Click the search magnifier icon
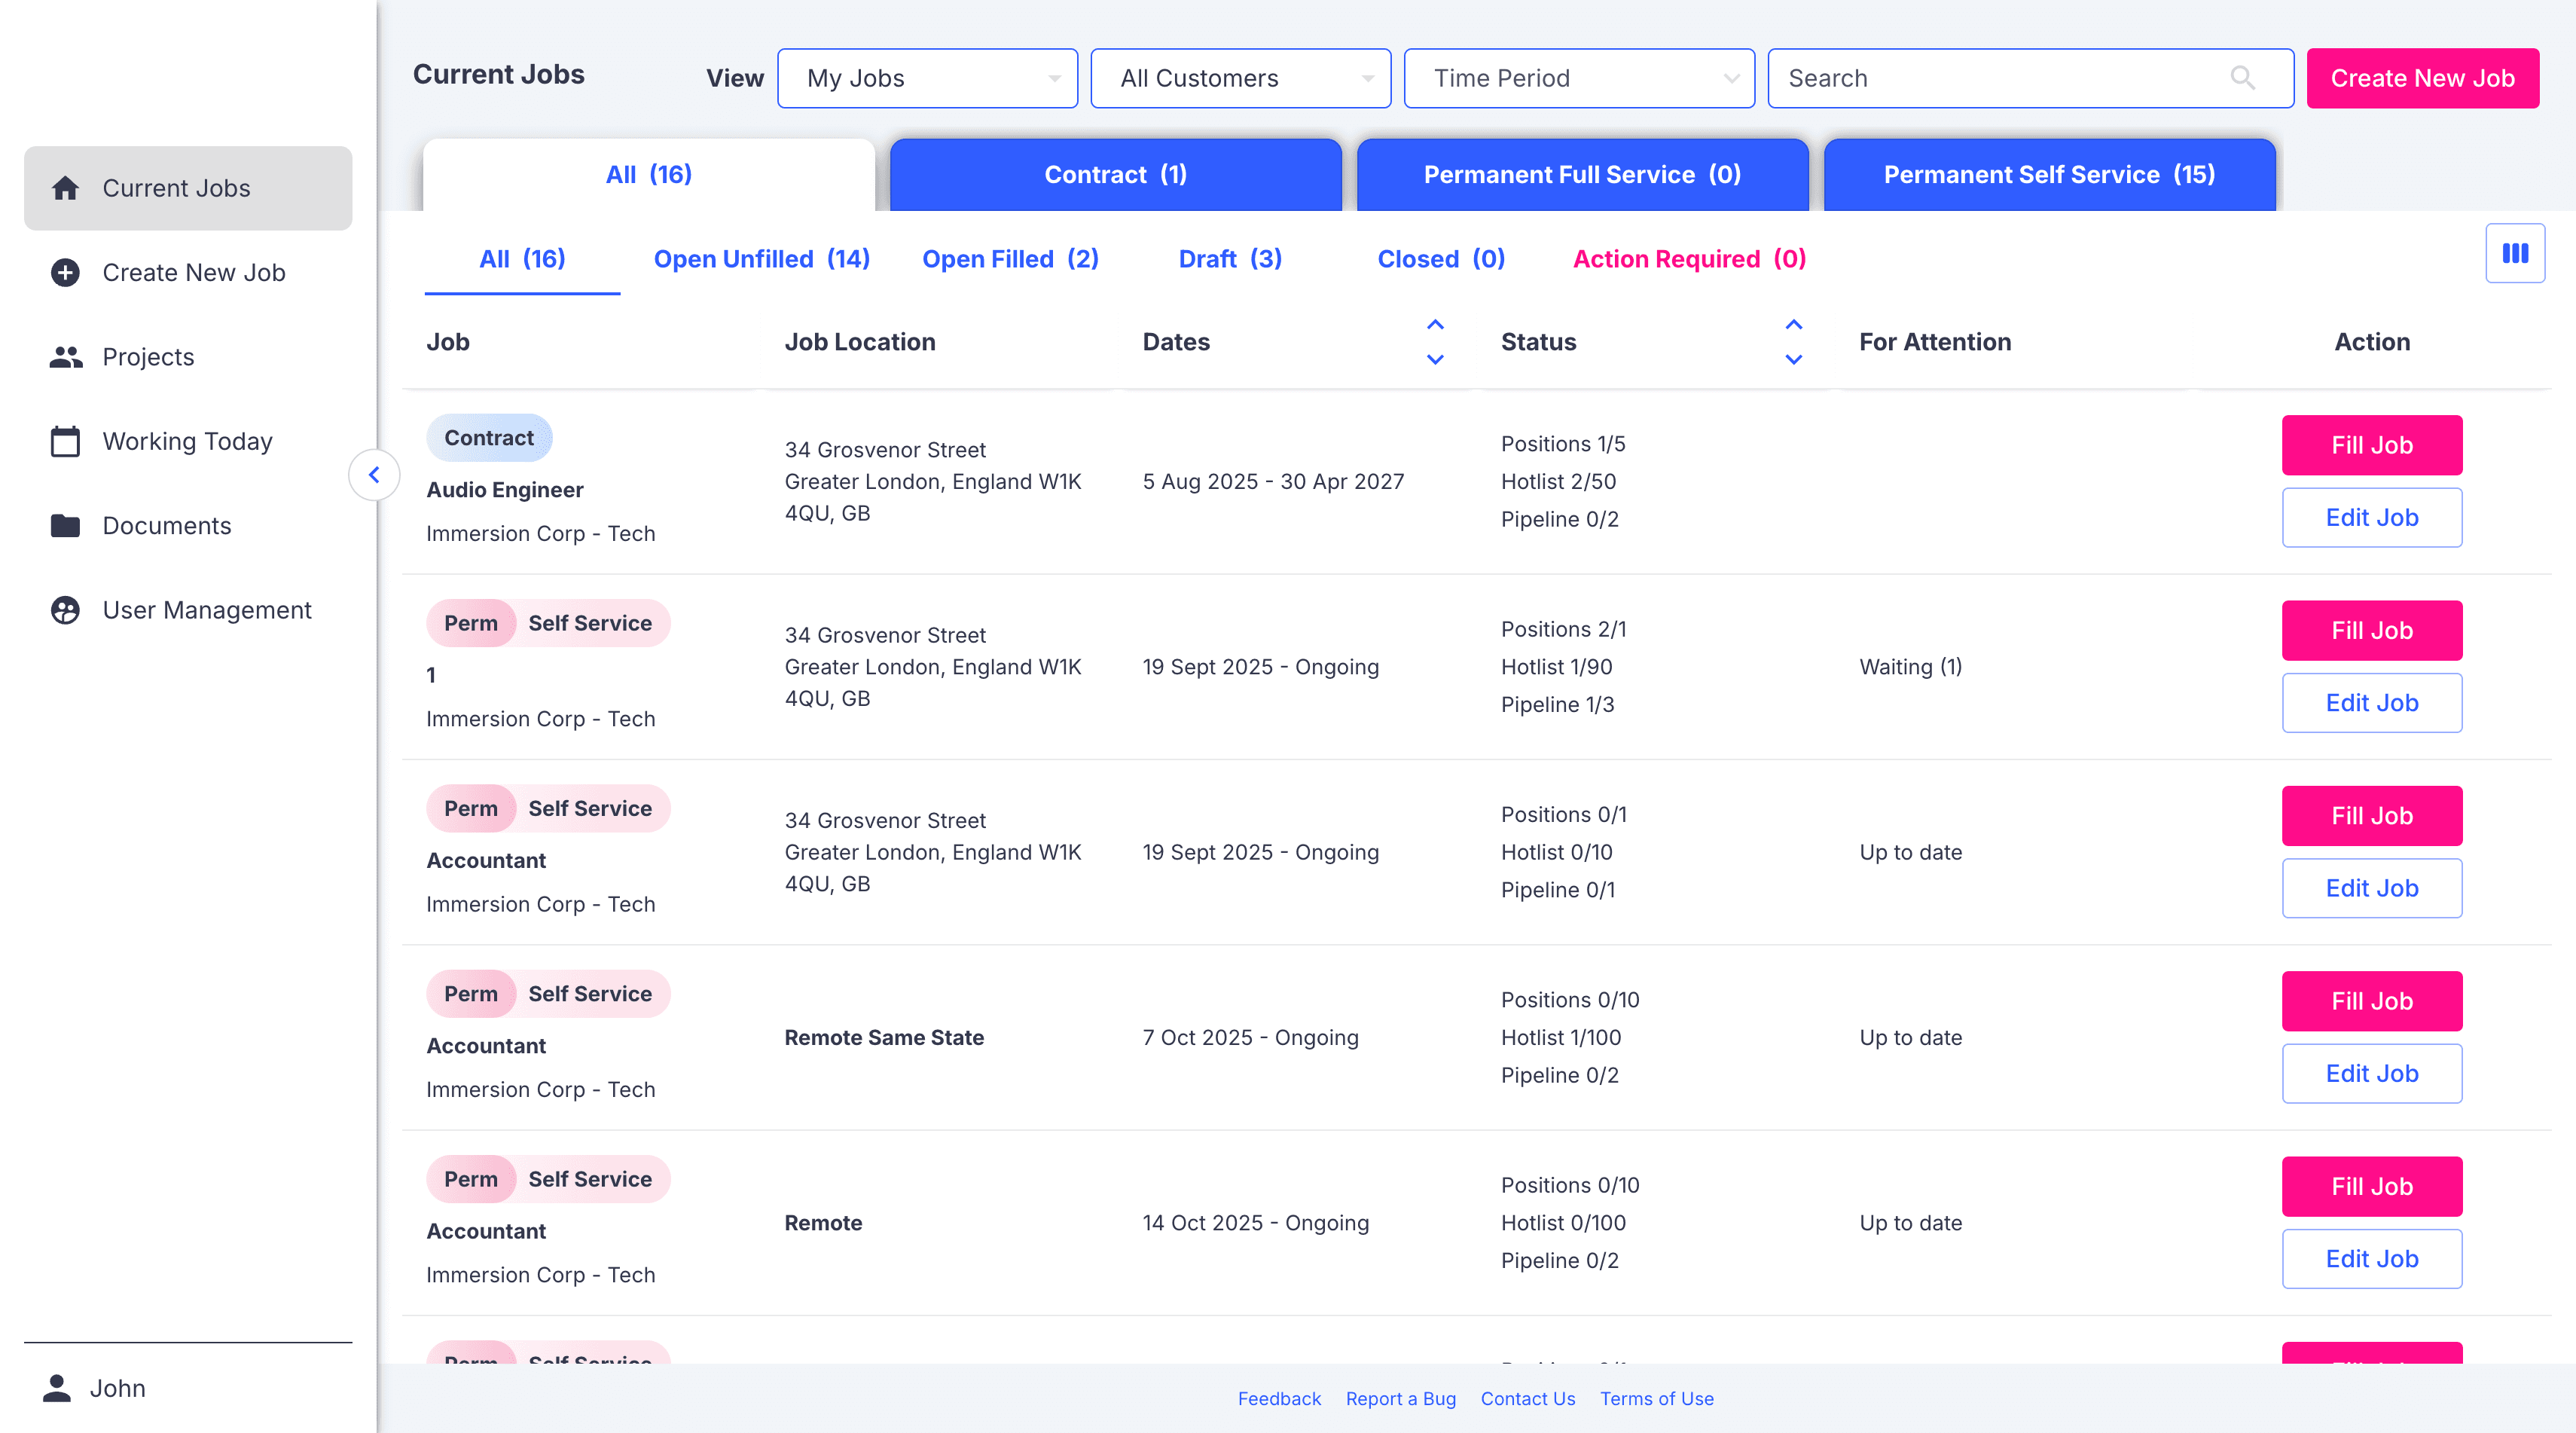The height and width of the screenshot is (1433, 2576). 2242,78
